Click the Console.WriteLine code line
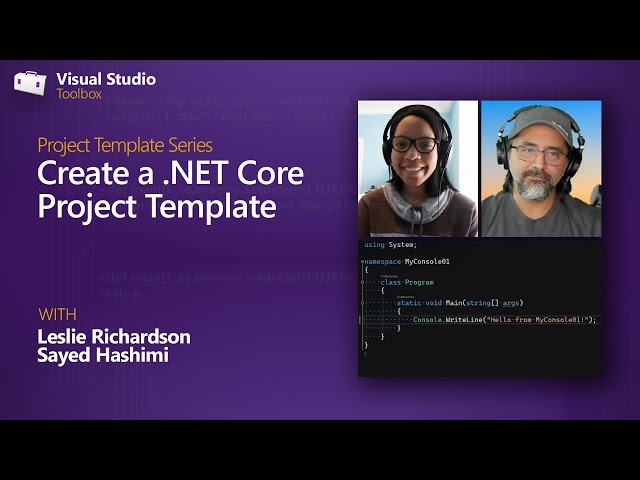 504,320
